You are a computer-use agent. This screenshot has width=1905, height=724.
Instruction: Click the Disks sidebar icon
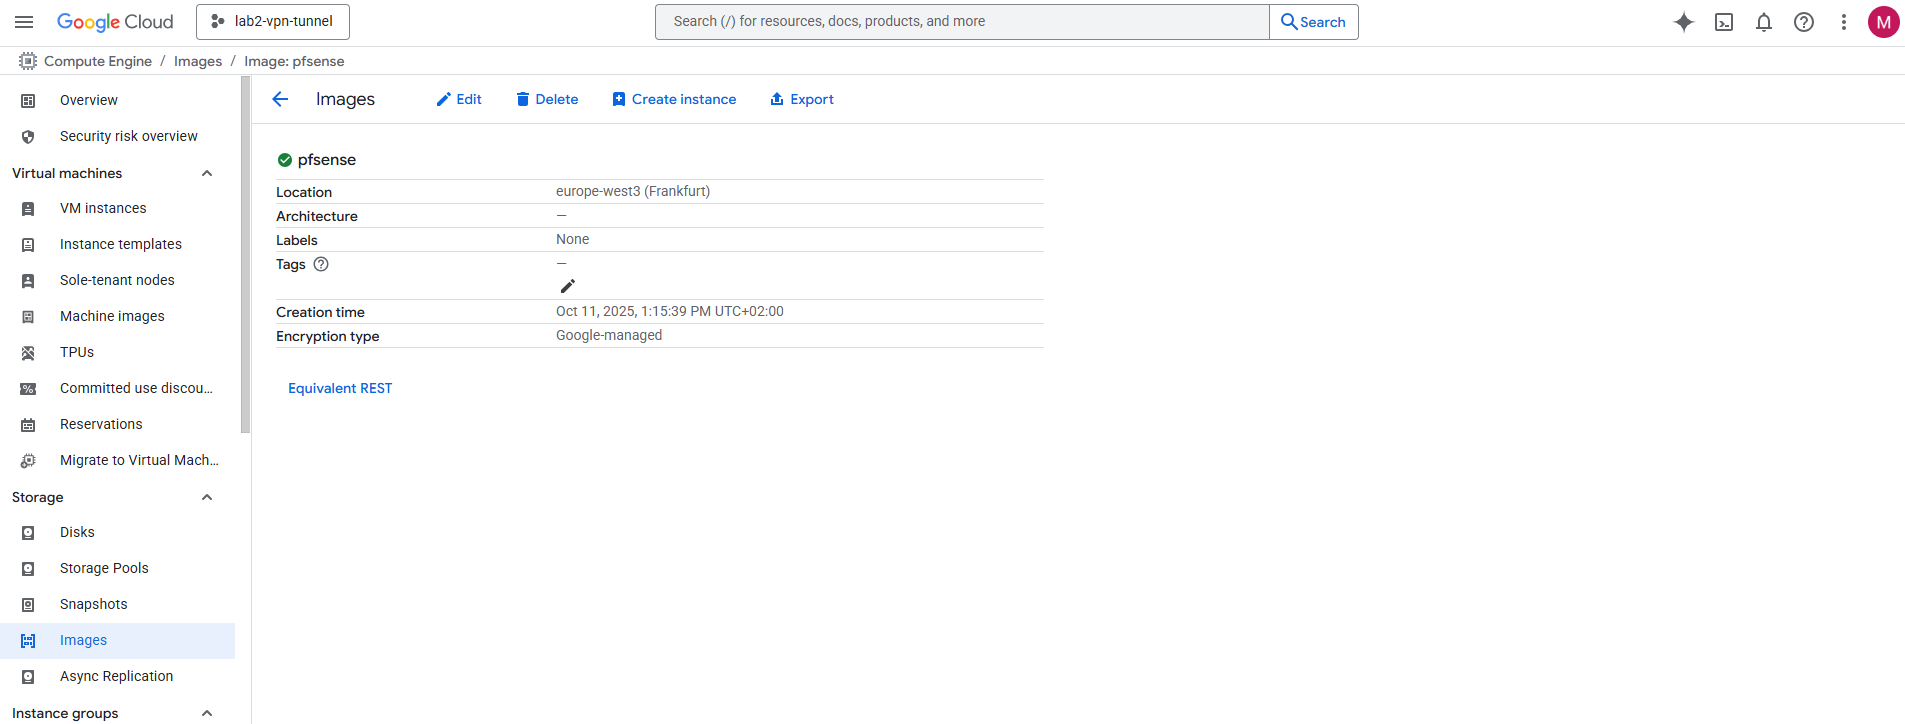tap(28, 532)
